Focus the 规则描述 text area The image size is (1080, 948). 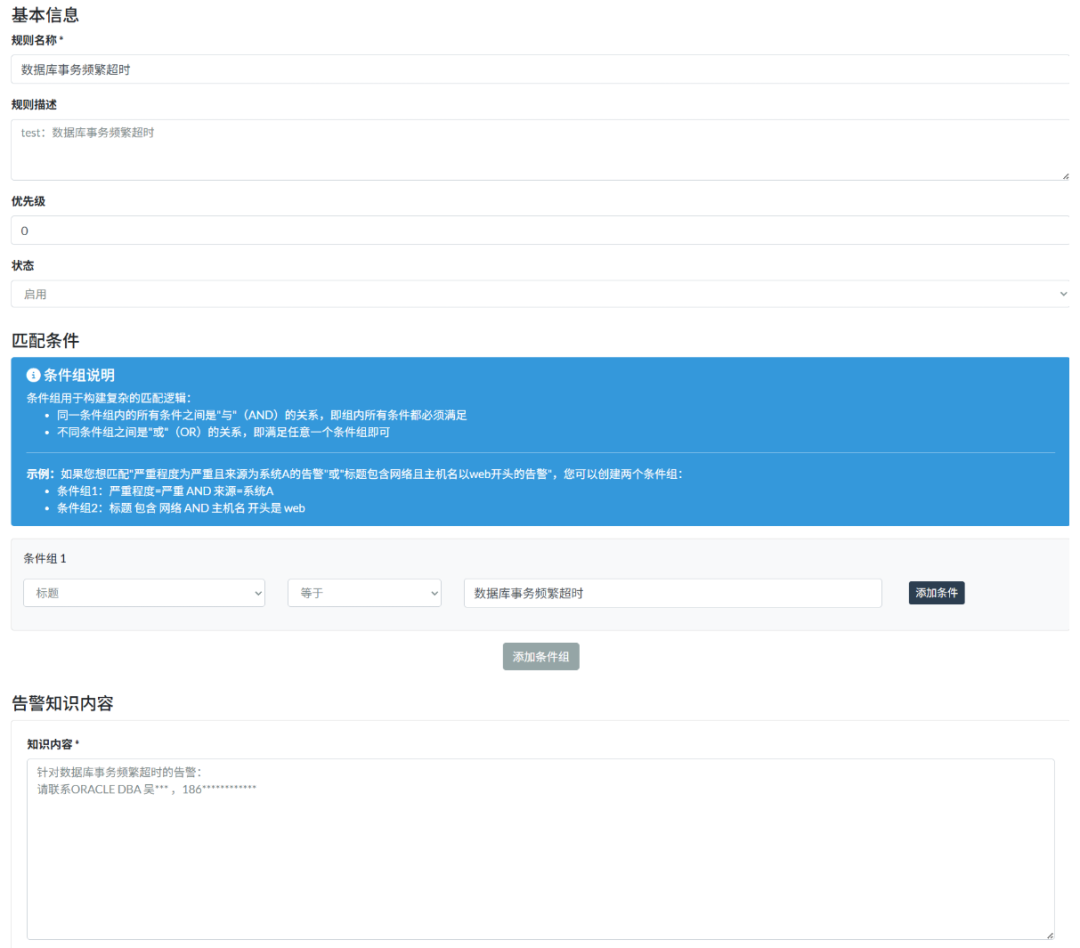tap(540, 150)
